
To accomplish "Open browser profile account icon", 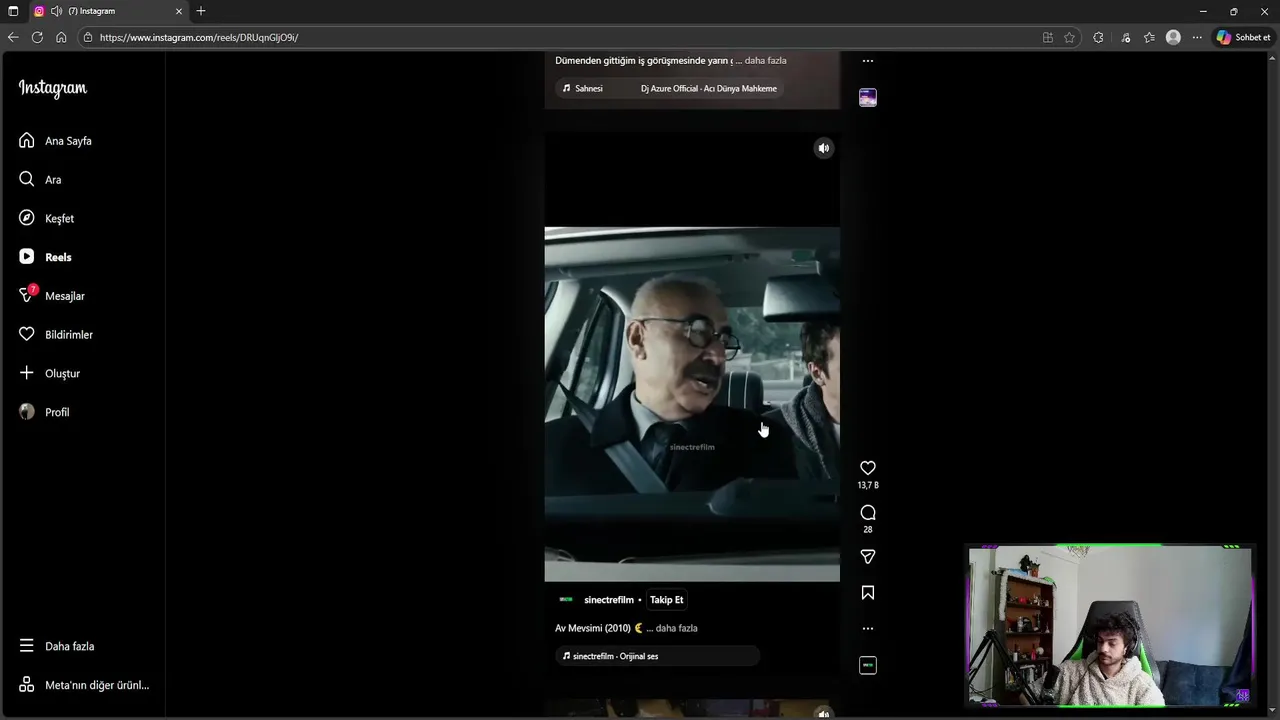I will [1173, 37].
